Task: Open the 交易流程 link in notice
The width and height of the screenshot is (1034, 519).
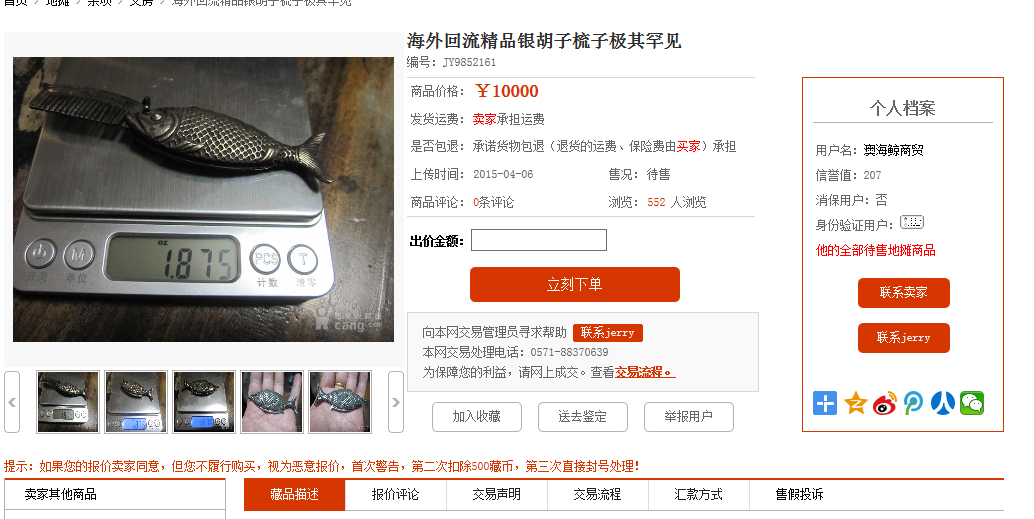Action: pyautogui.click(x=645, y=373)
